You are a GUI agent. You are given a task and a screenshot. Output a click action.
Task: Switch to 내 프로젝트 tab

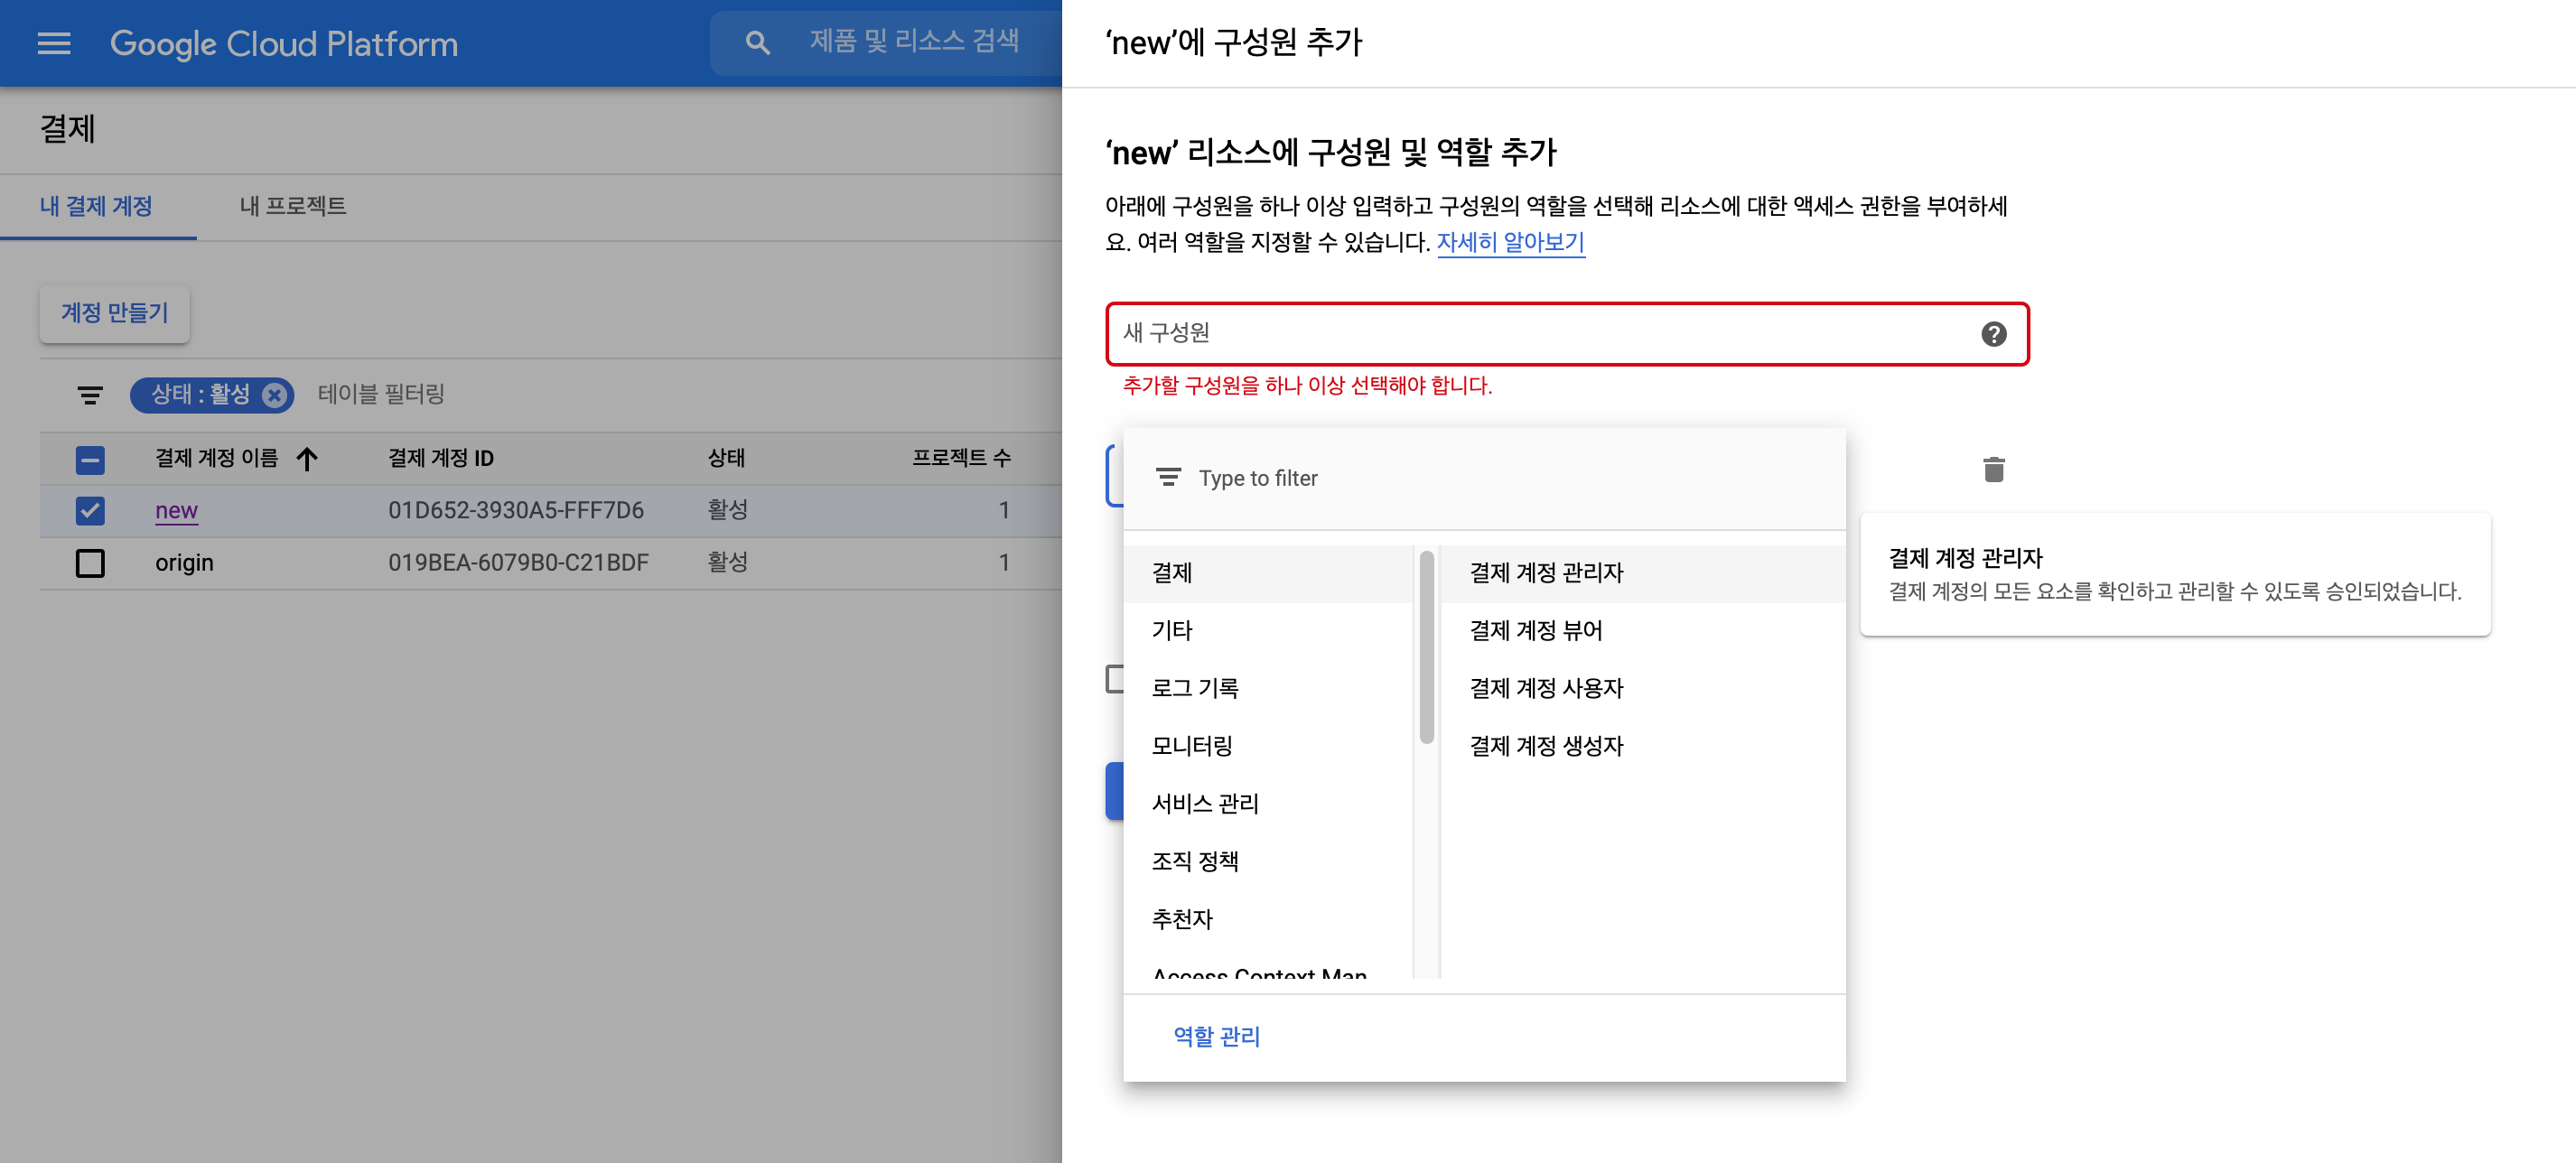pos(293,206)
